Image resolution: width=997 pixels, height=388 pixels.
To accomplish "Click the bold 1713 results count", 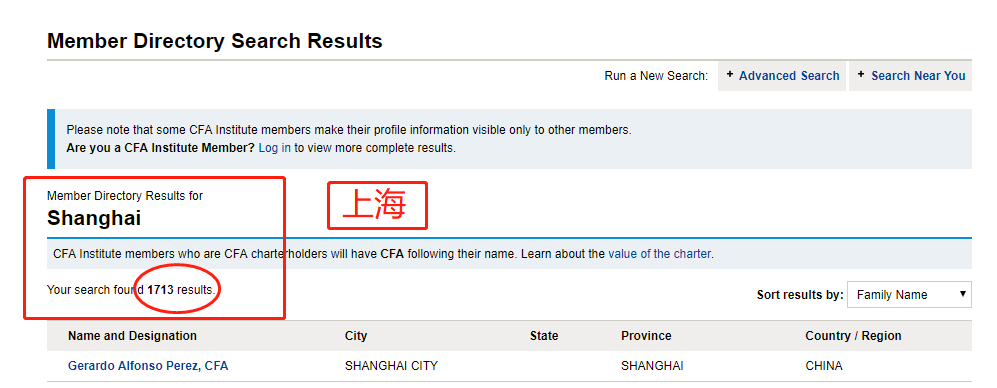I will (160, 290).
